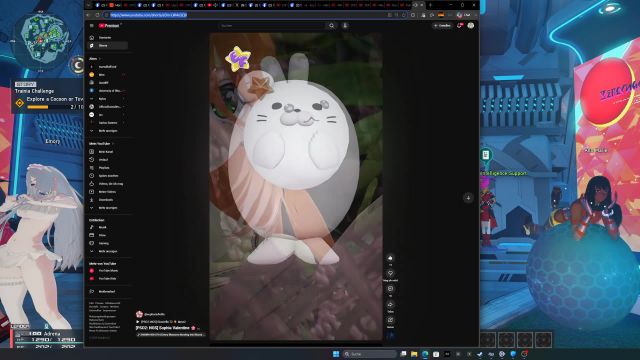Open File Explorer from taskbar
The width and height of the screenshot is (640, 360).
[414, 354]
